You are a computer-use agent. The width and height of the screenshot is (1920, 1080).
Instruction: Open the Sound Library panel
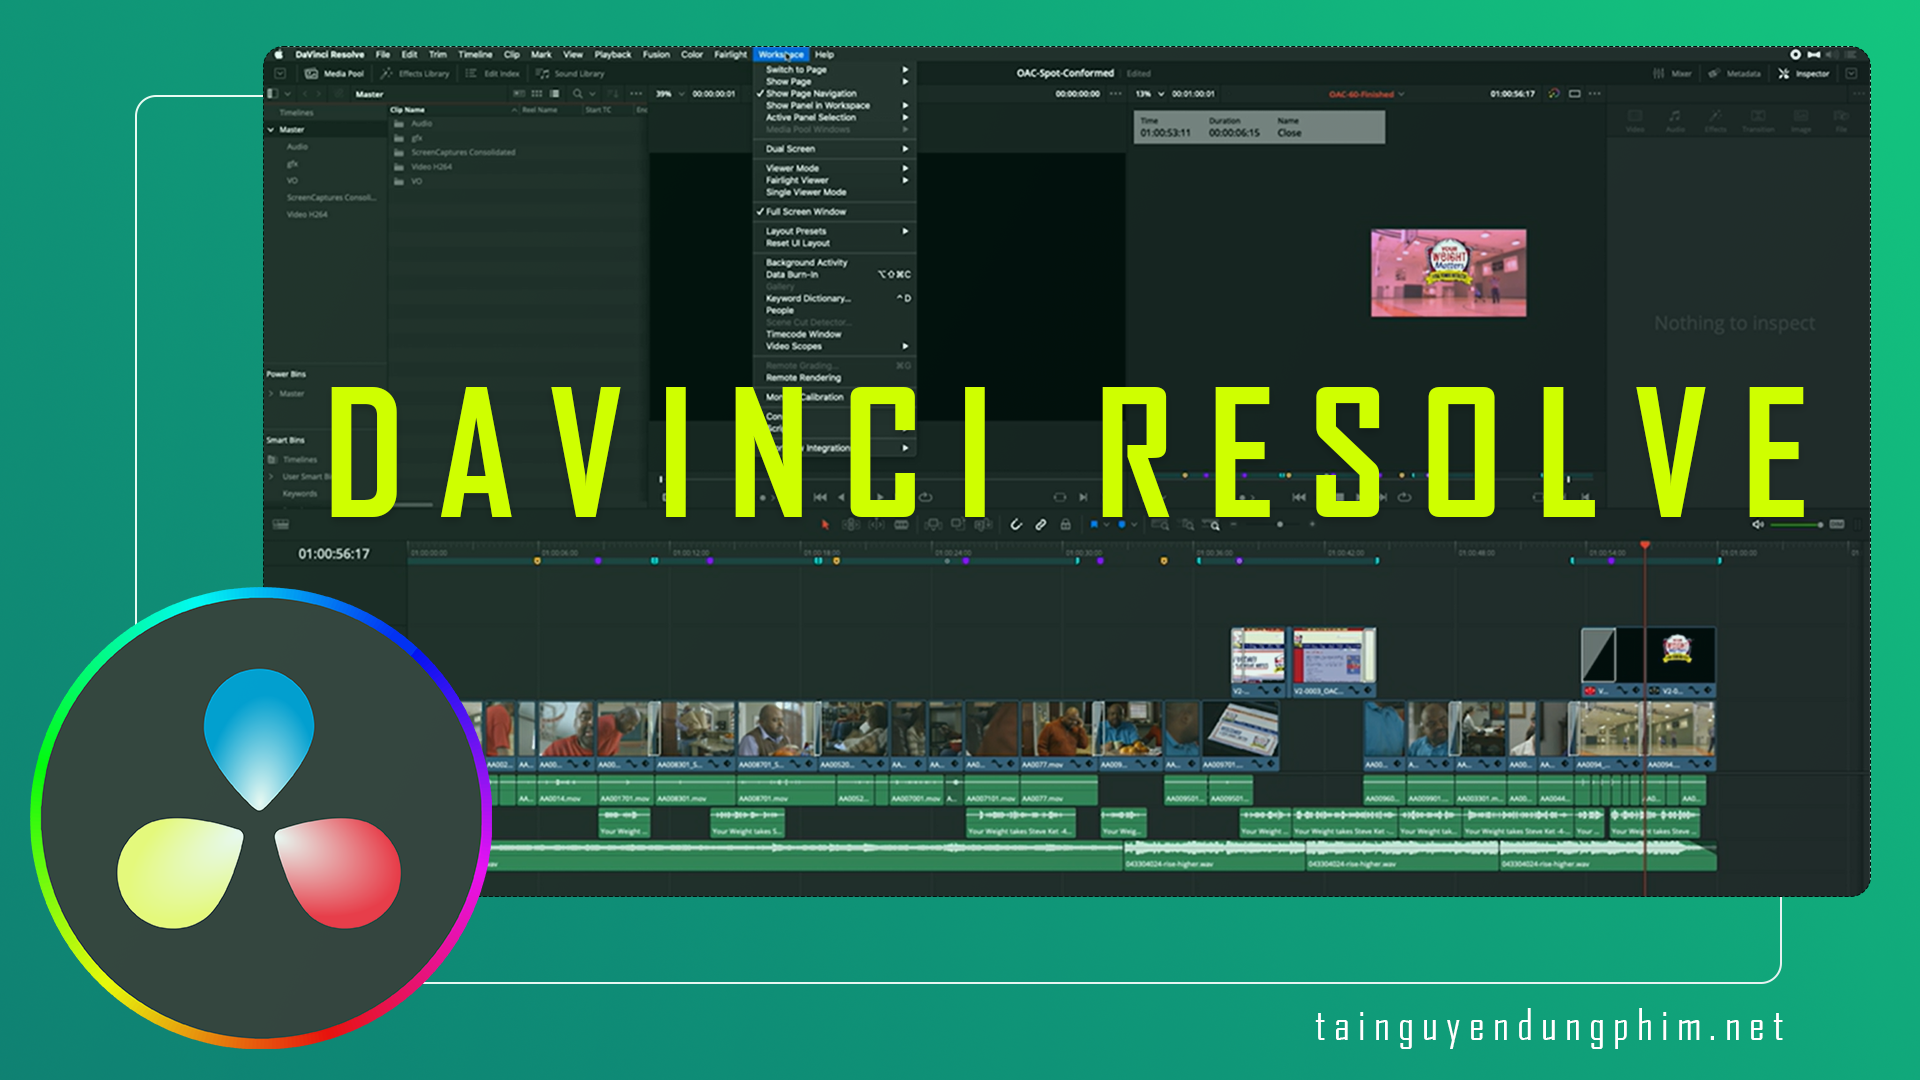coord(570,73)
